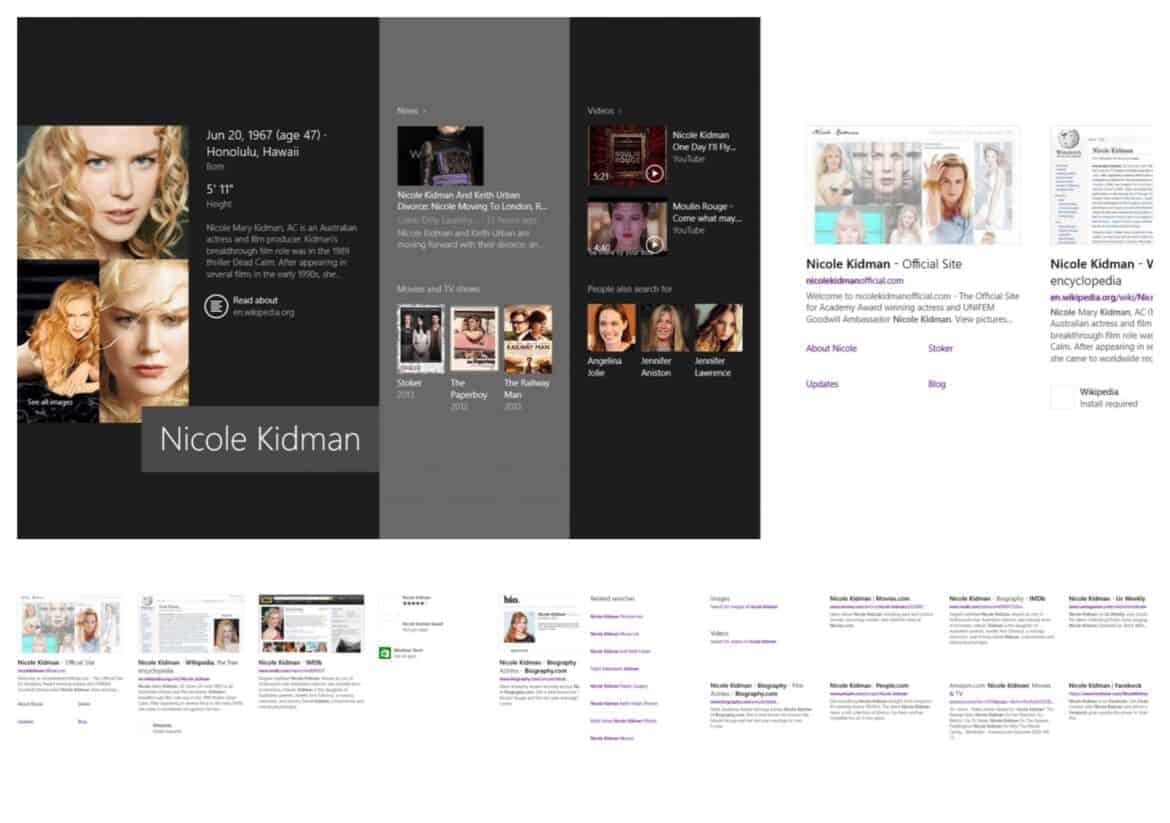Click the People also search for heading

(x=629, y=289)
